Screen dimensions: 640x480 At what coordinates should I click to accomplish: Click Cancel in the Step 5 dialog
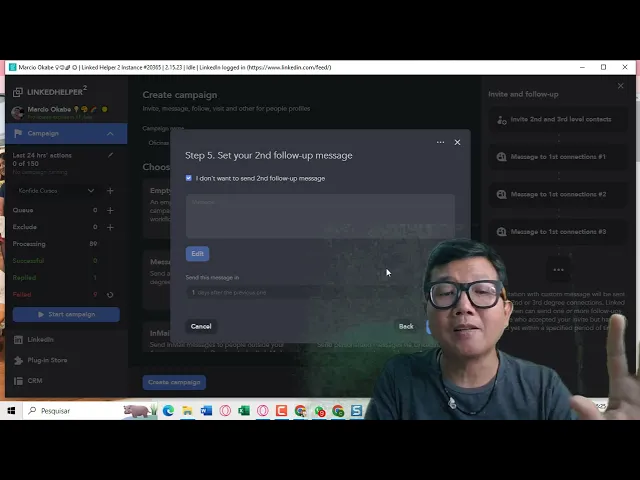(x=201, y=326)
